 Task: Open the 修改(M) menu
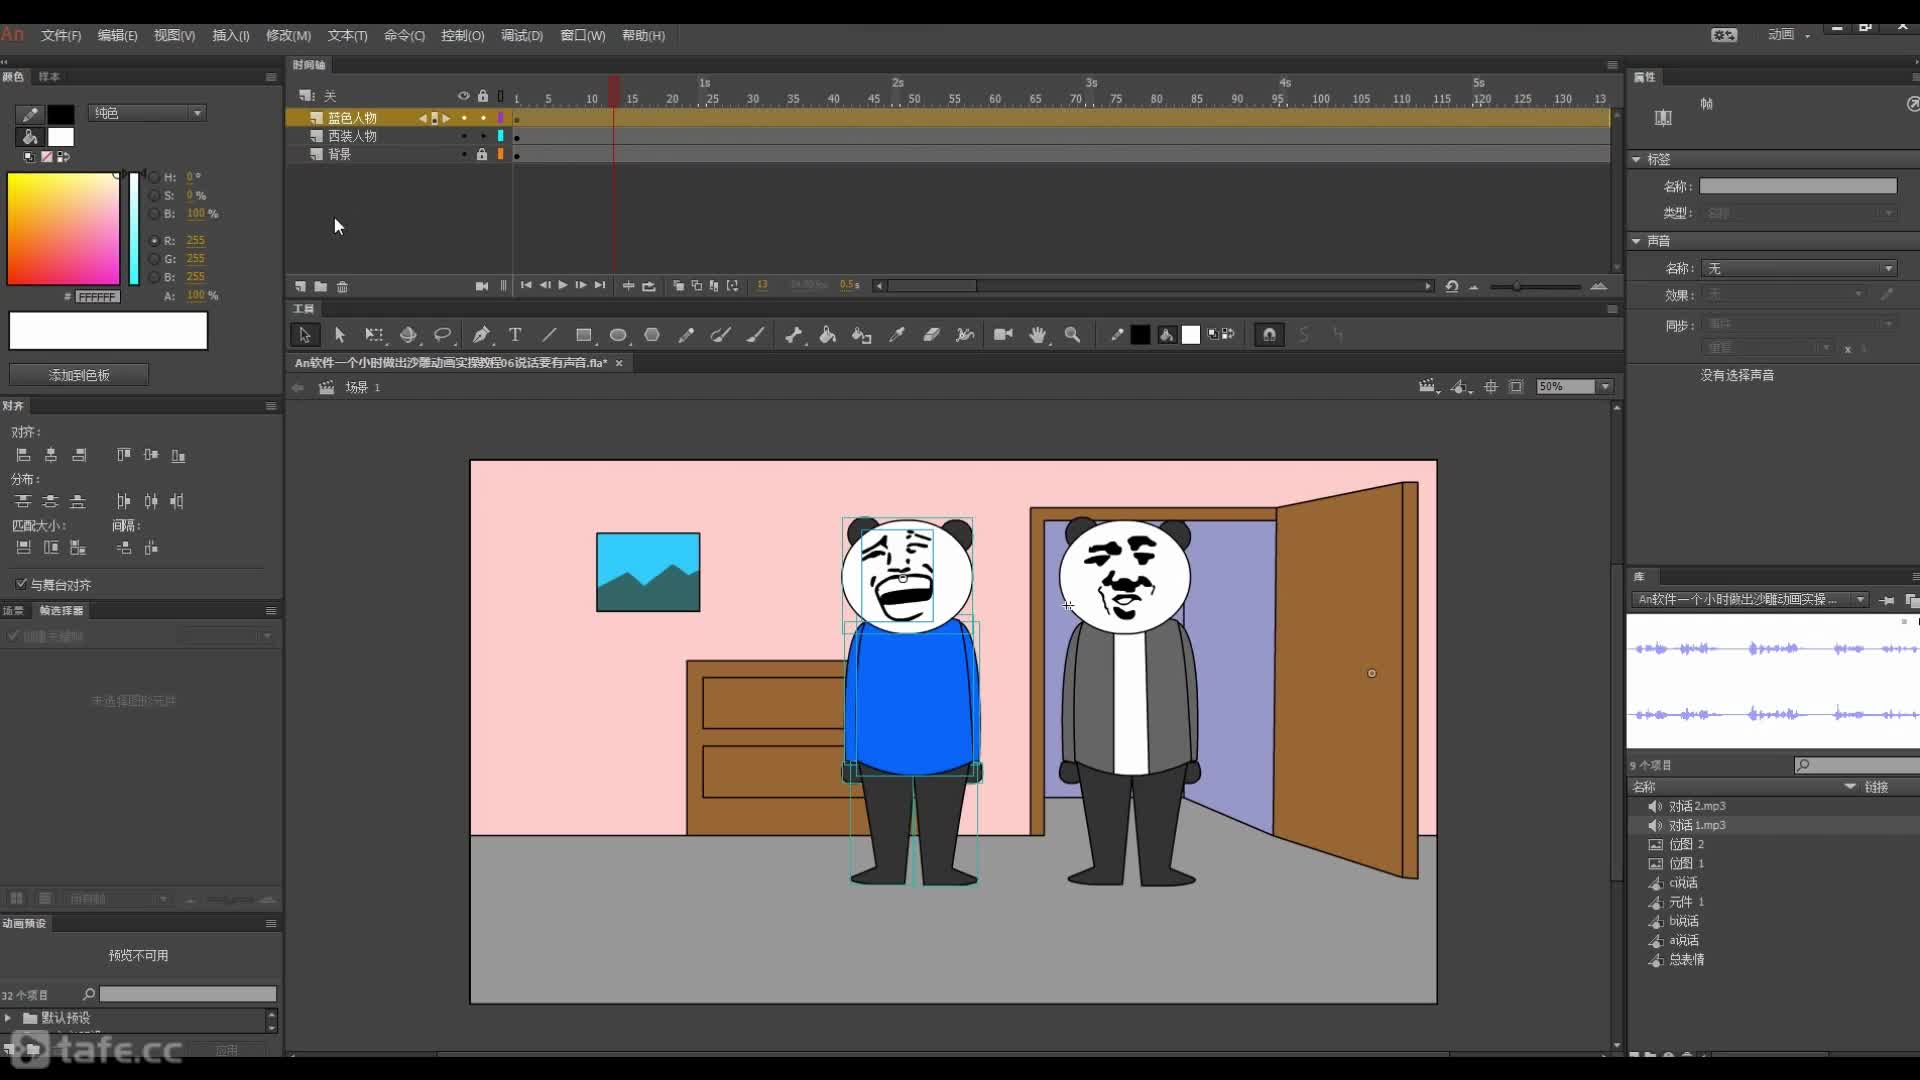[x=288, y=35]
